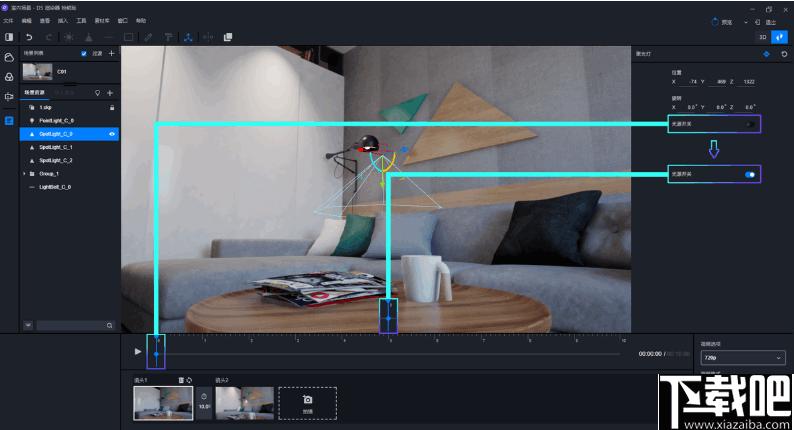
Task: Open the 720p resolution dropdown
Action: [x=743, y=358]
